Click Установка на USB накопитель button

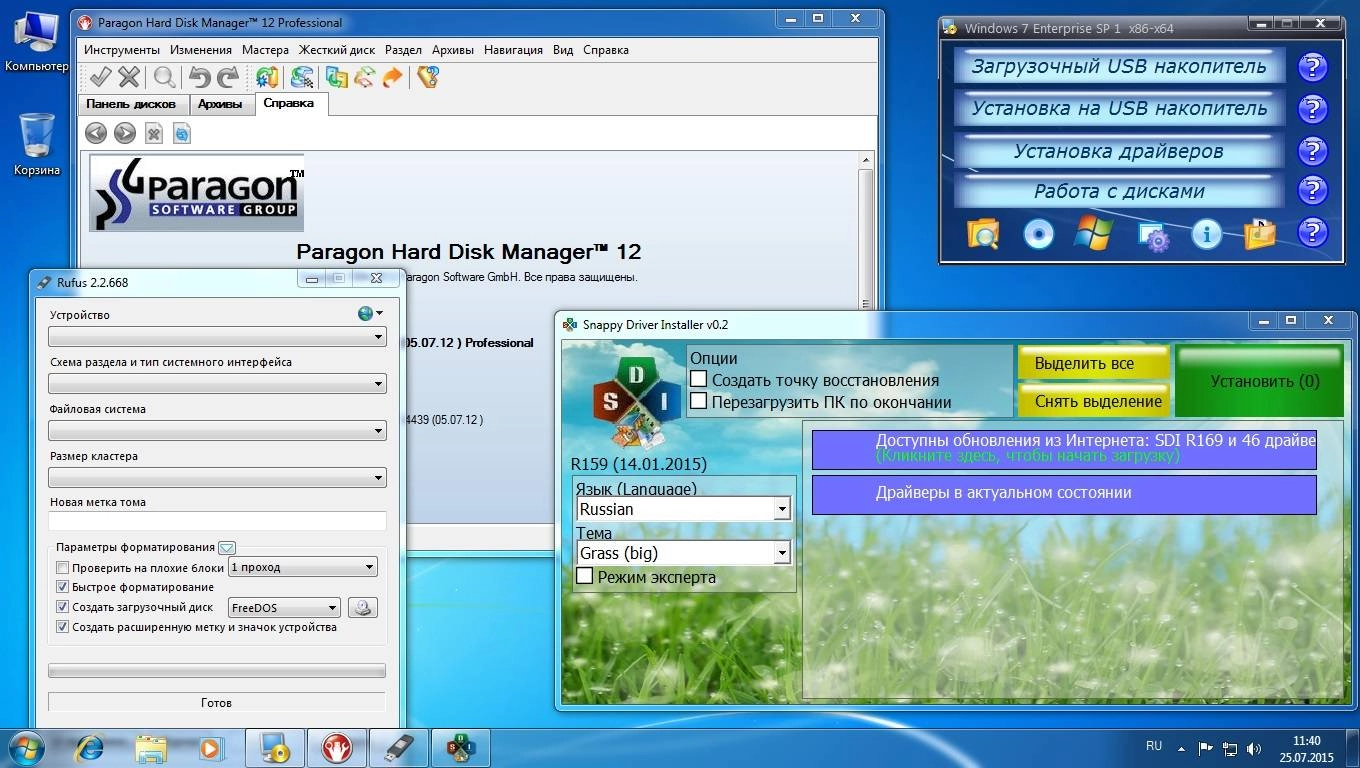pyautogui.click(x=1119, y=109)
